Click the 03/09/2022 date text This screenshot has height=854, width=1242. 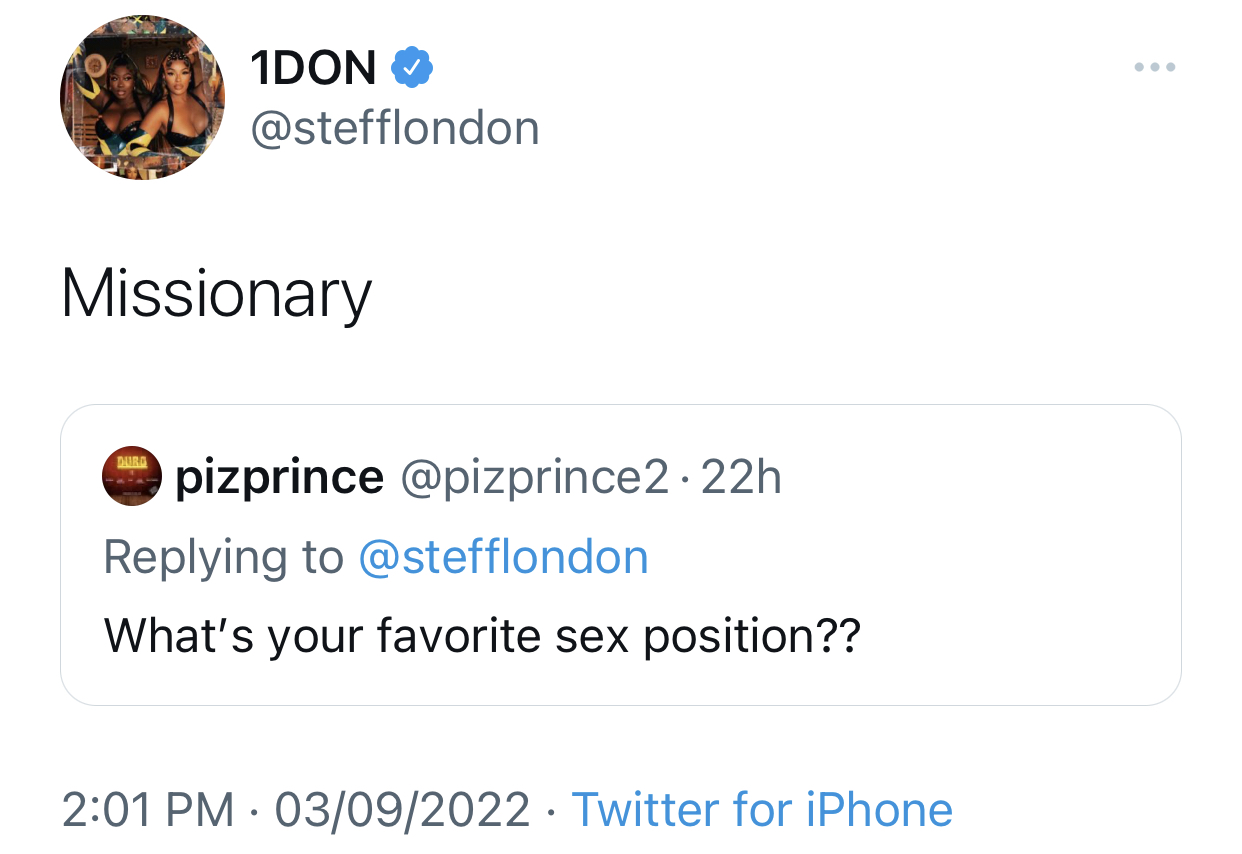(x=402, y=809)
